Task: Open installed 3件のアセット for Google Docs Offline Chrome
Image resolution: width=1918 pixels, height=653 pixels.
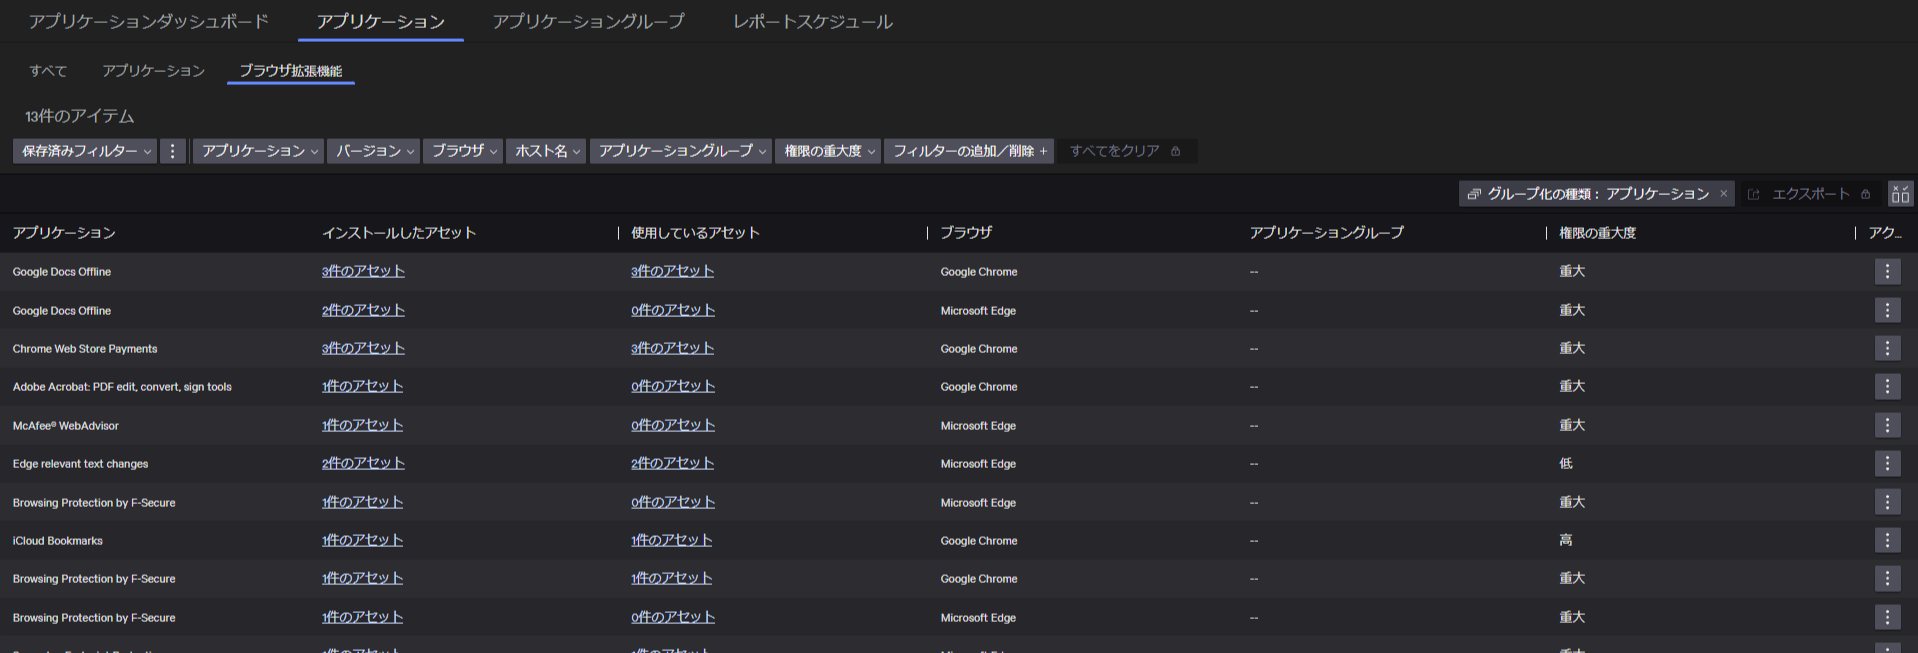Action: [x=363, y=271]
